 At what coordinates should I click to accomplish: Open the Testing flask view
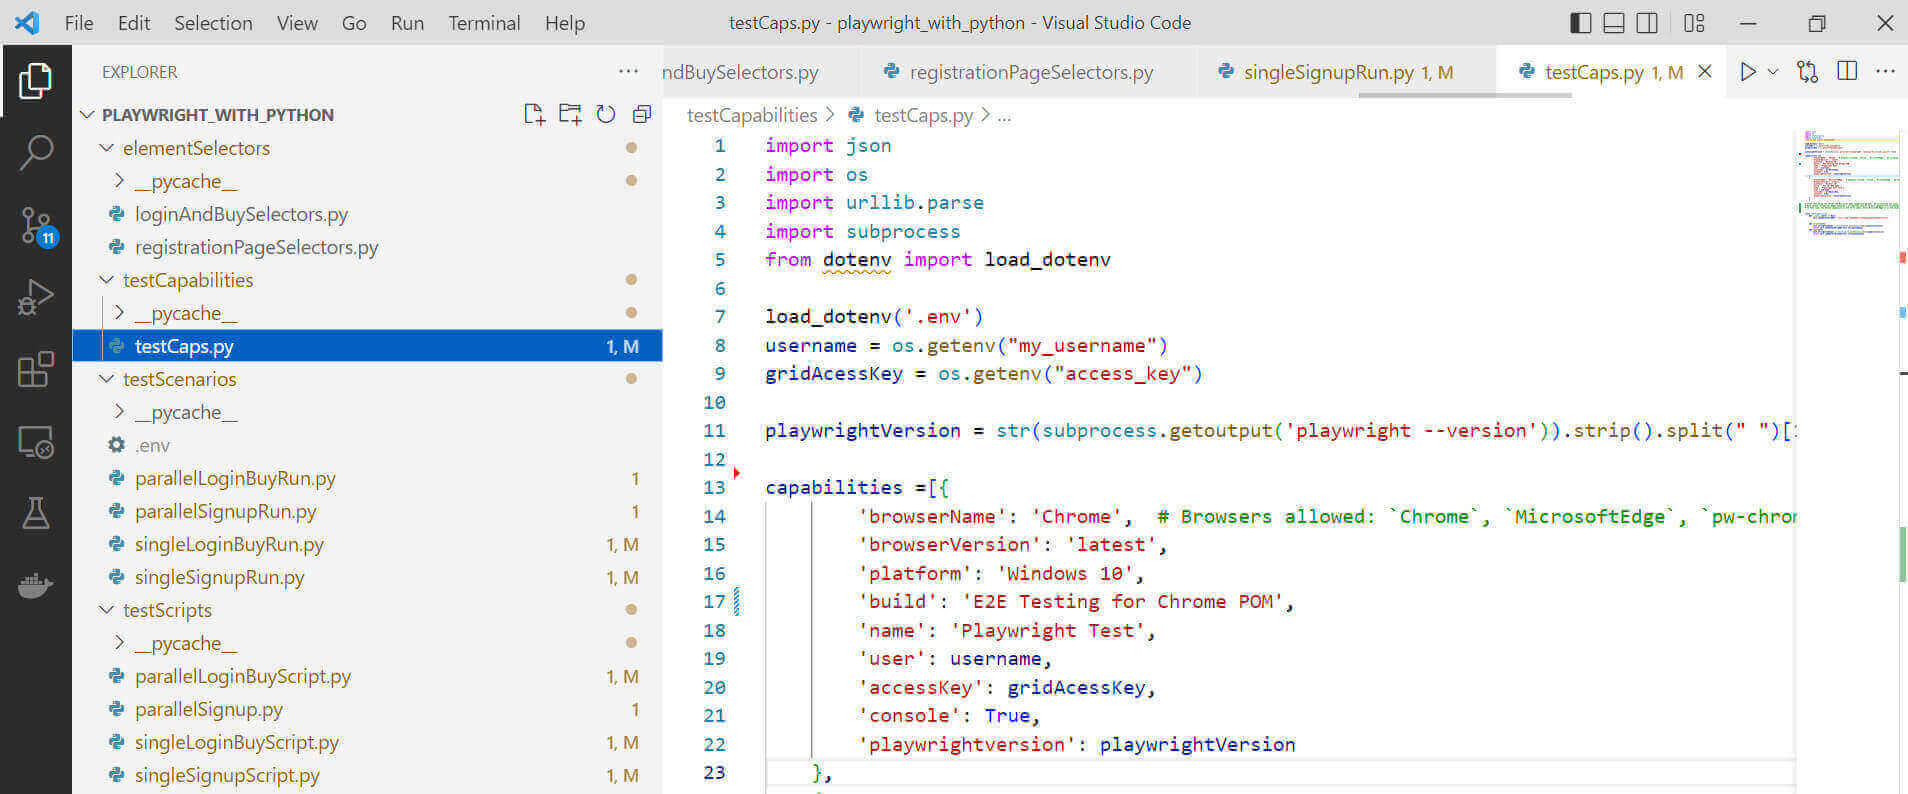pyautogui.click(x=36, y=513)
